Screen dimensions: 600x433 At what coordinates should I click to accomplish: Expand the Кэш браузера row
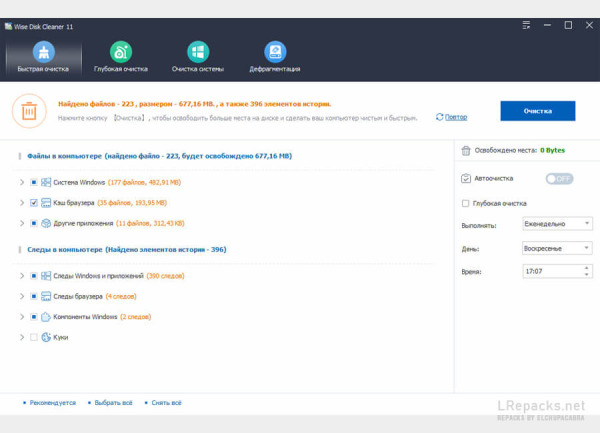click(x=22, y=203)
